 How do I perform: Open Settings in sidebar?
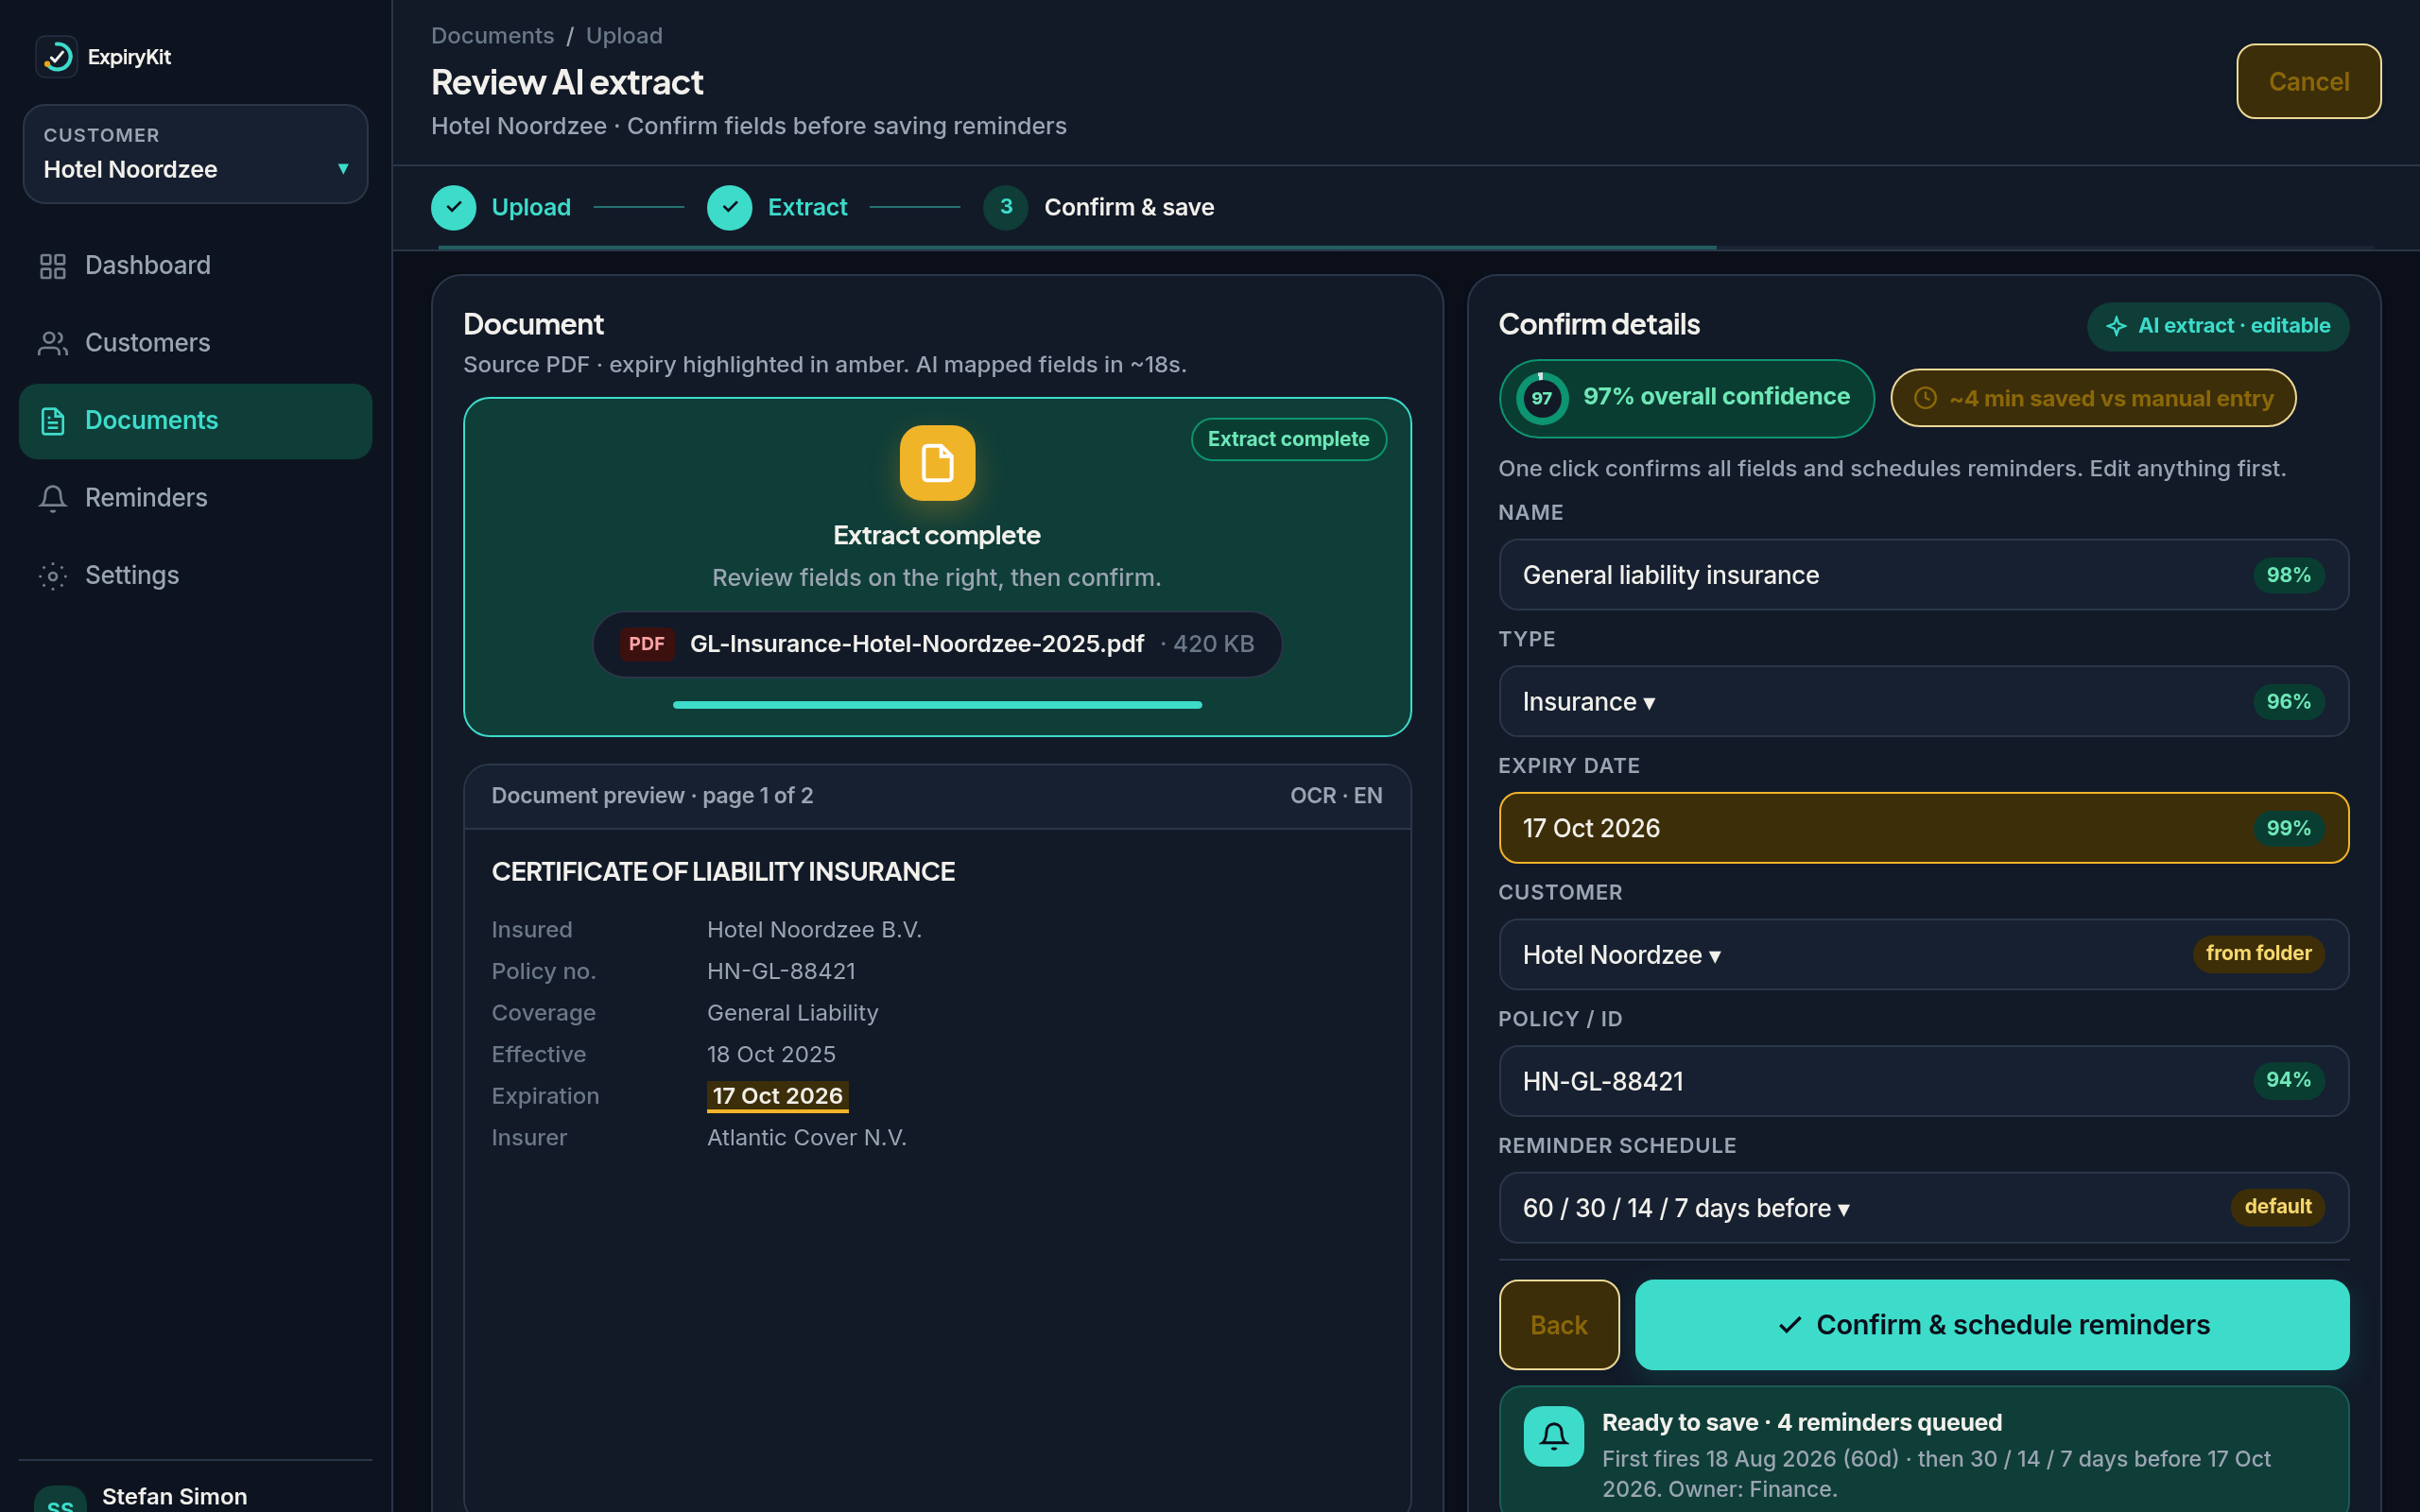[196, 576]
